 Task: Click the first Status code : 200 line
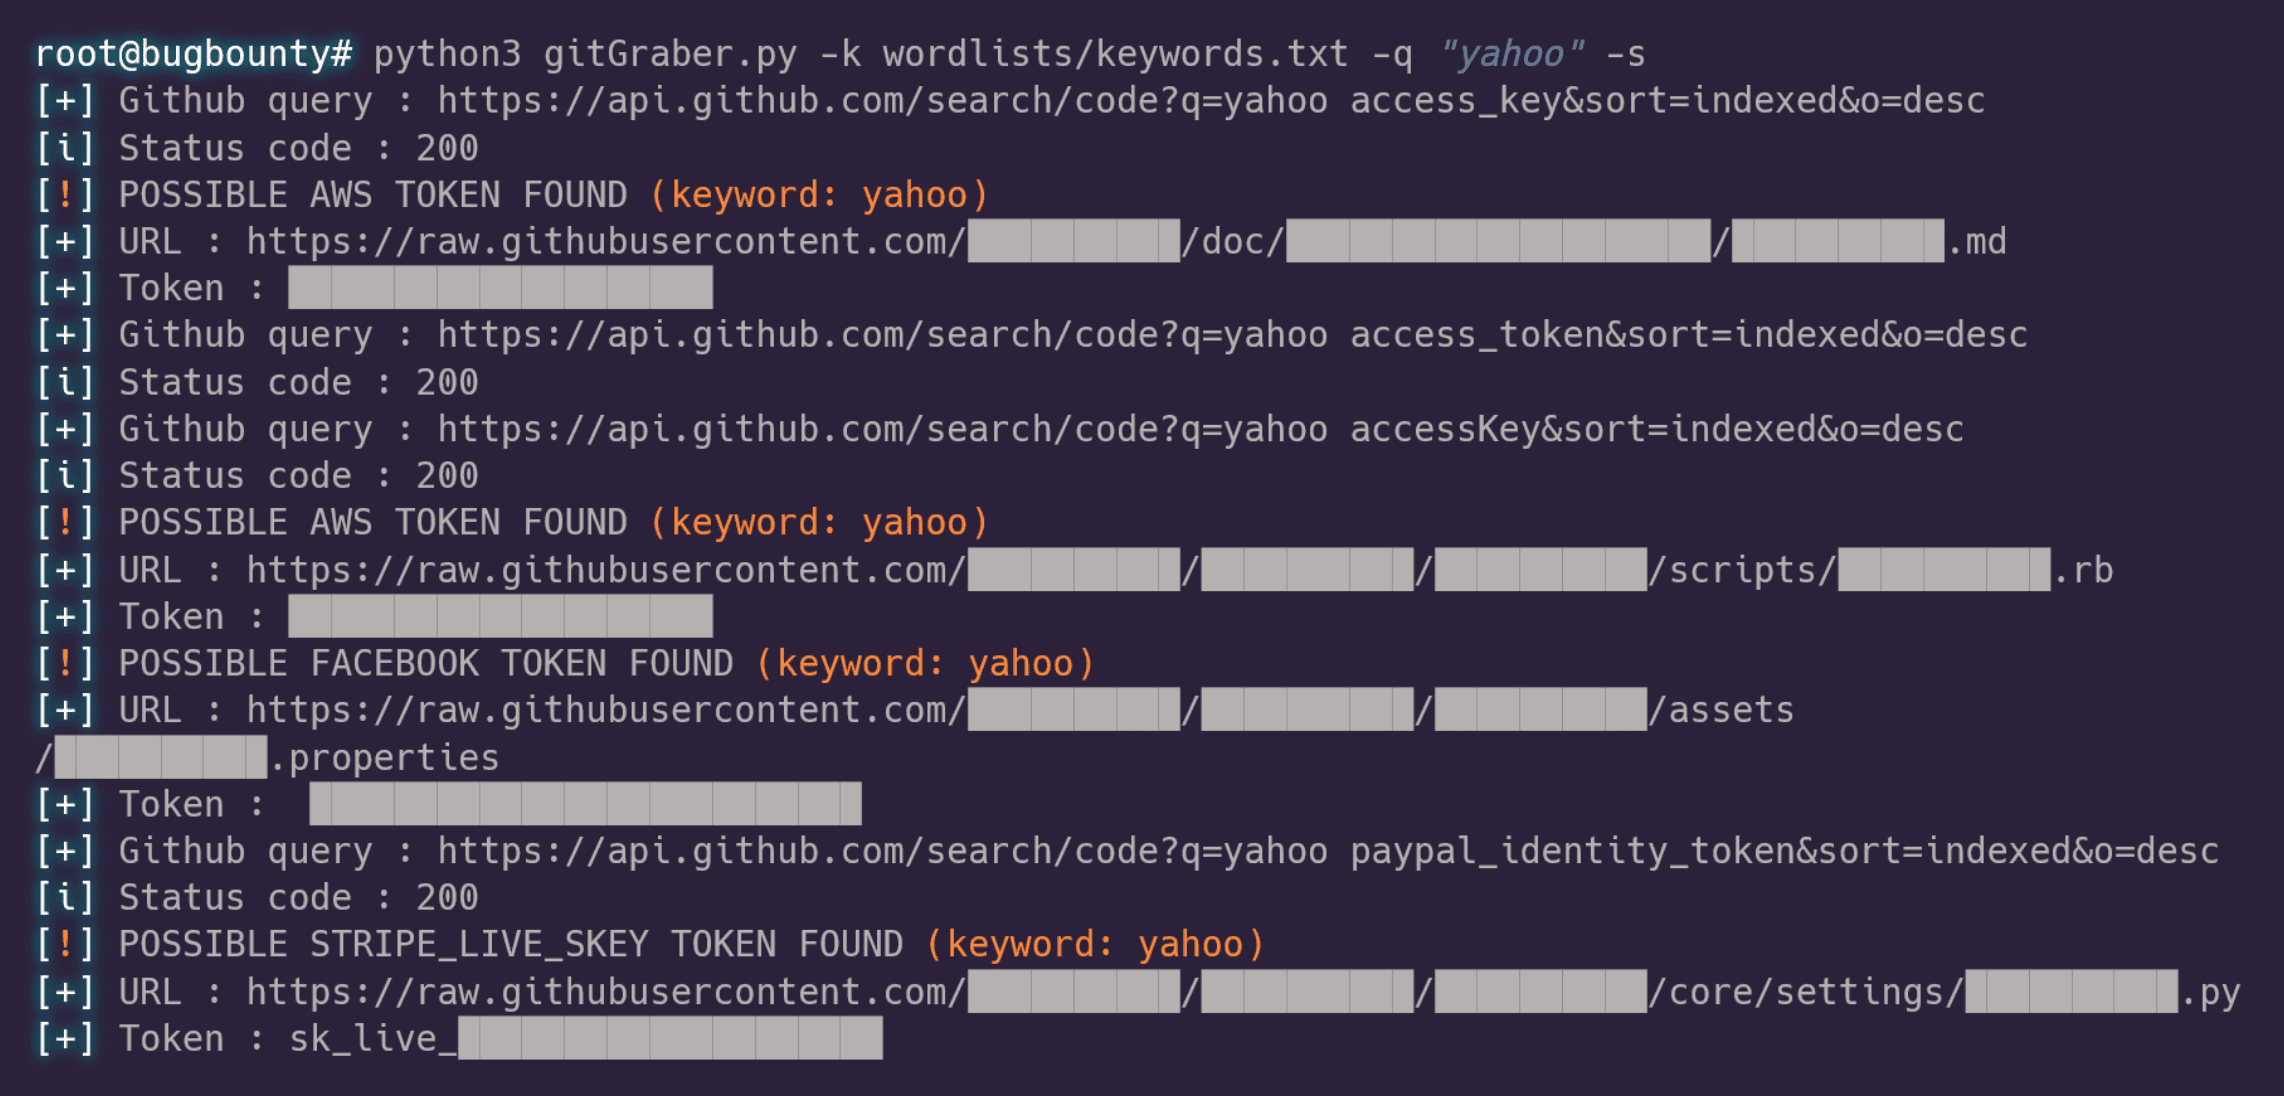pos(258,148)
